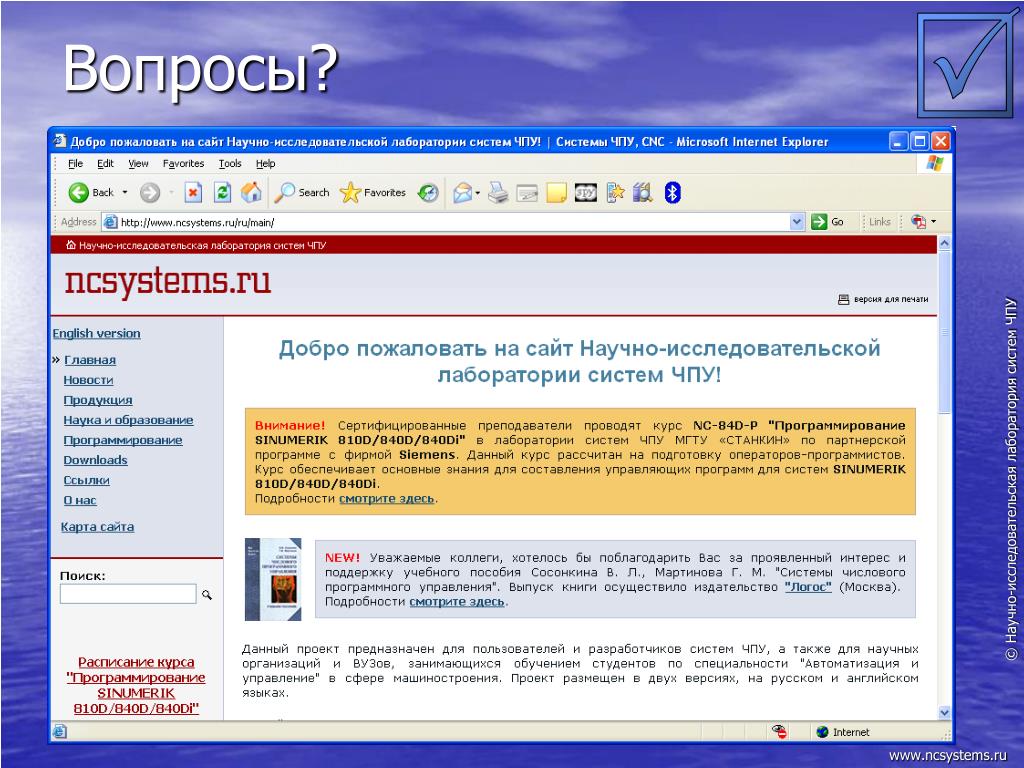Open the Tools menu

tap(230, 163)
